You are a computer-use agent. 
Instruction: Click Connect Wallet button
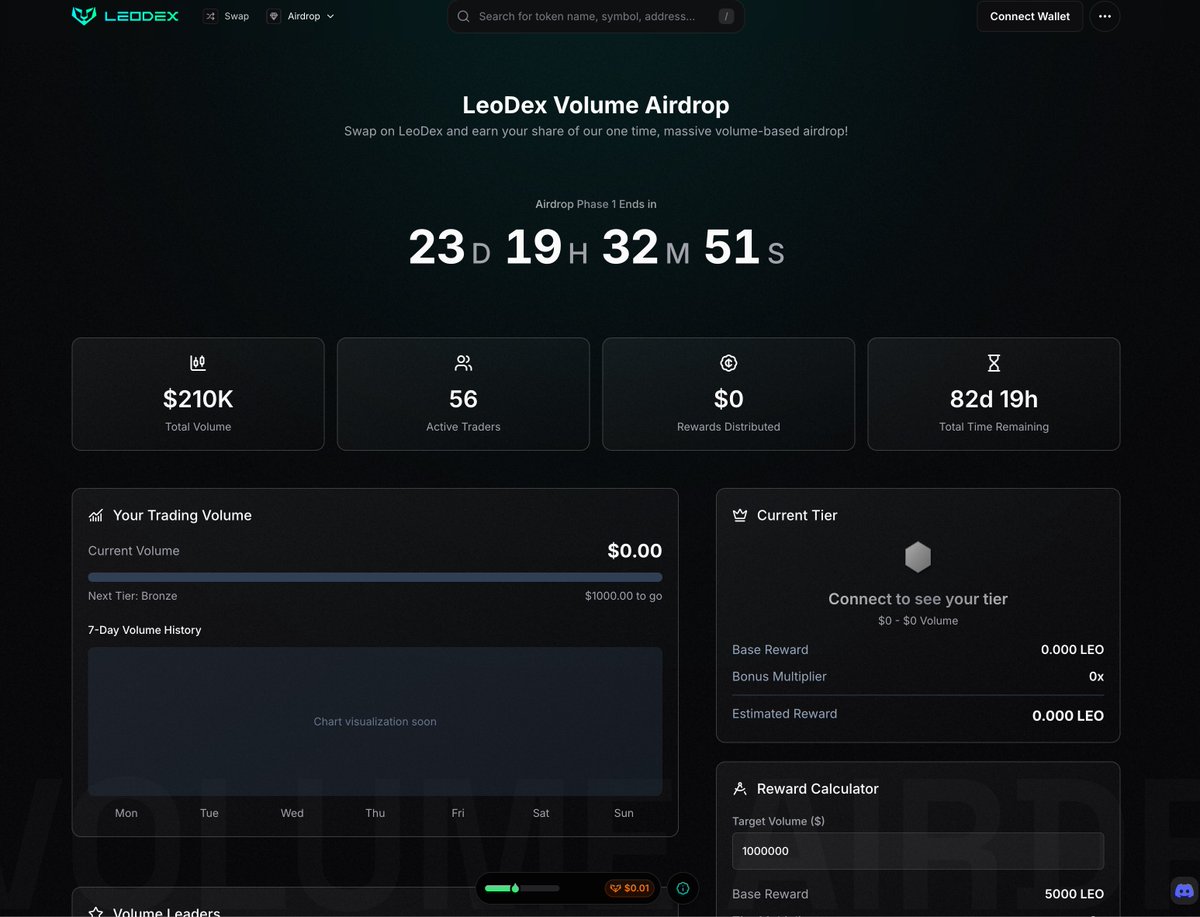click(x=1030, y=16)
